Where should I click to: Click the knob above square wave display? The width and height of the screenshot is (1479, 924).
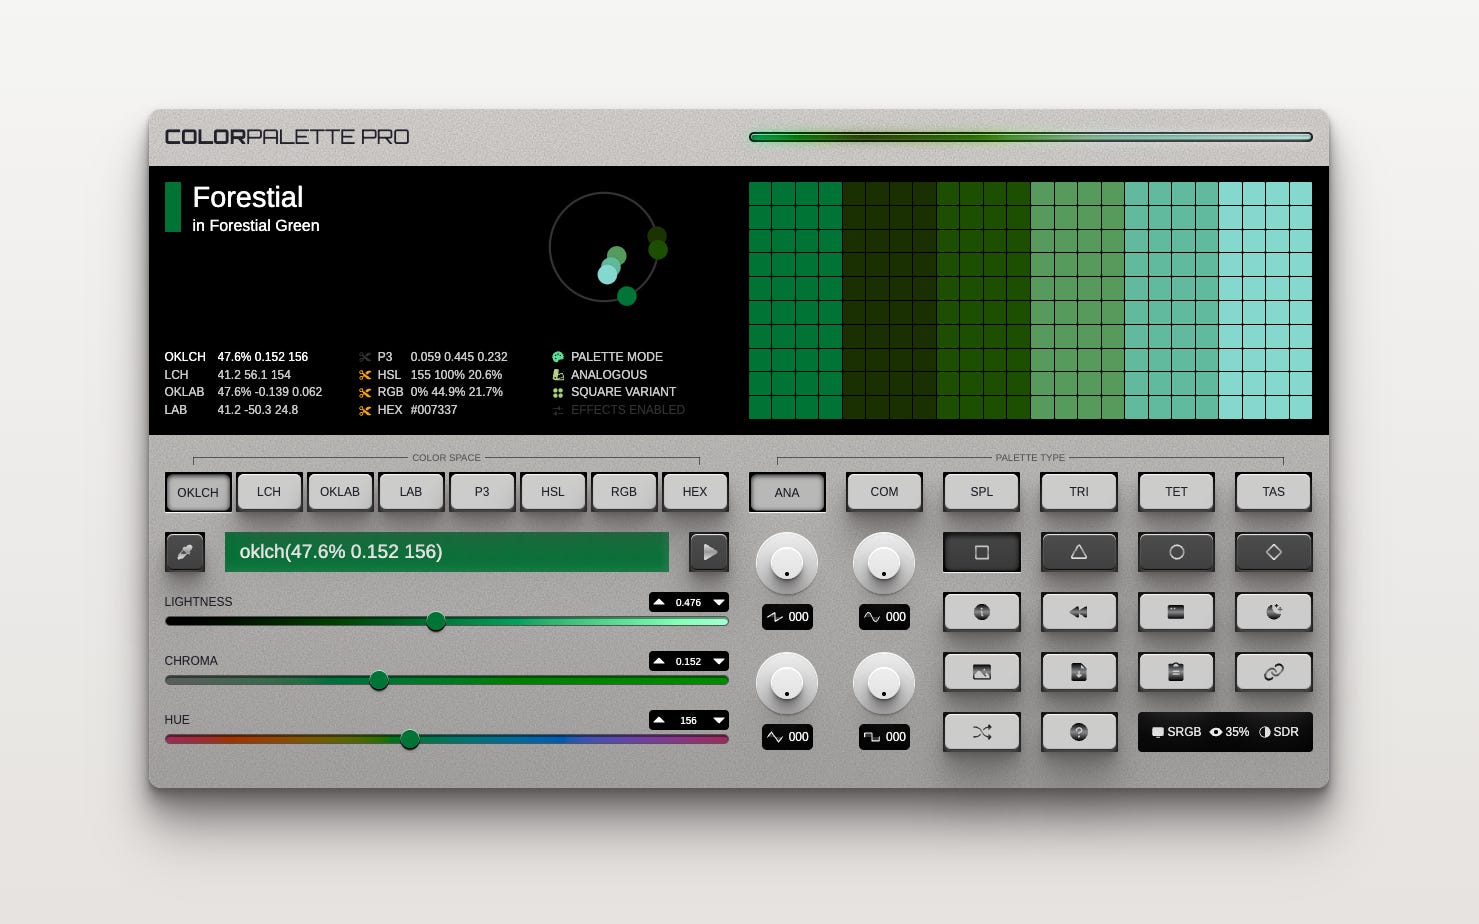coord(884,683)
